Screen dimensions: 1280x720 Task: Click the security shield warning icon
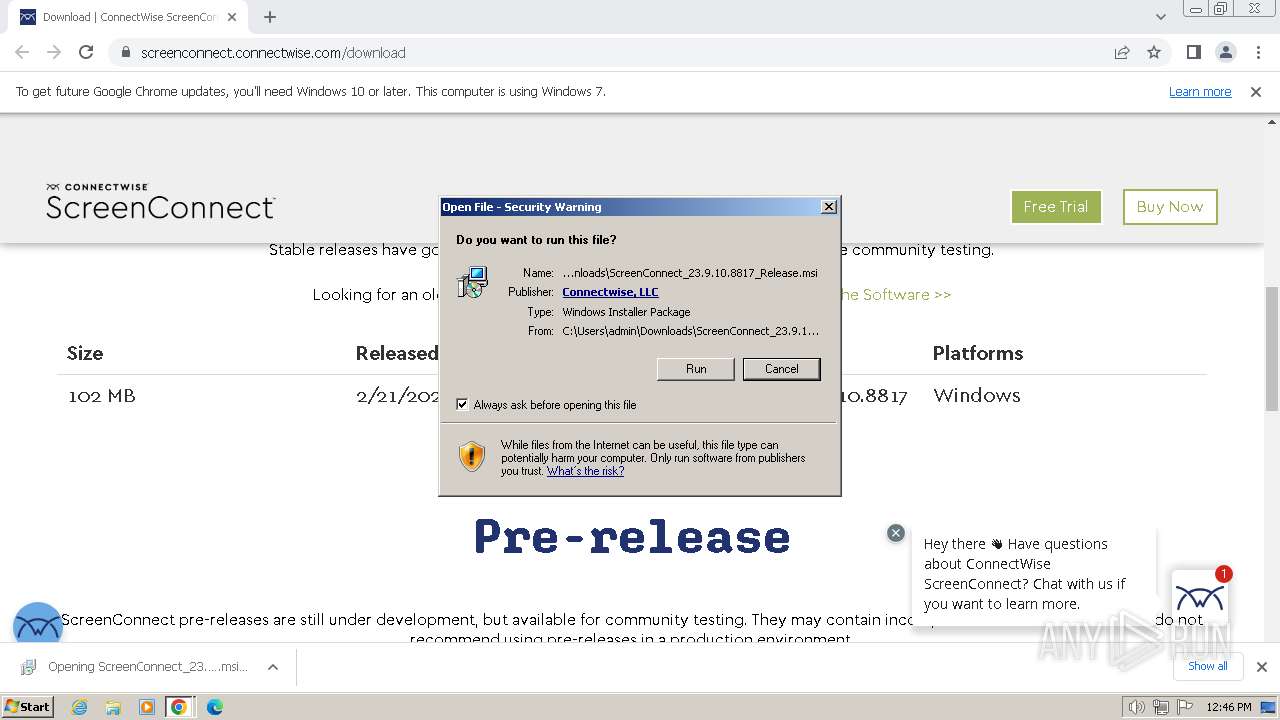[x=472, y=457]
